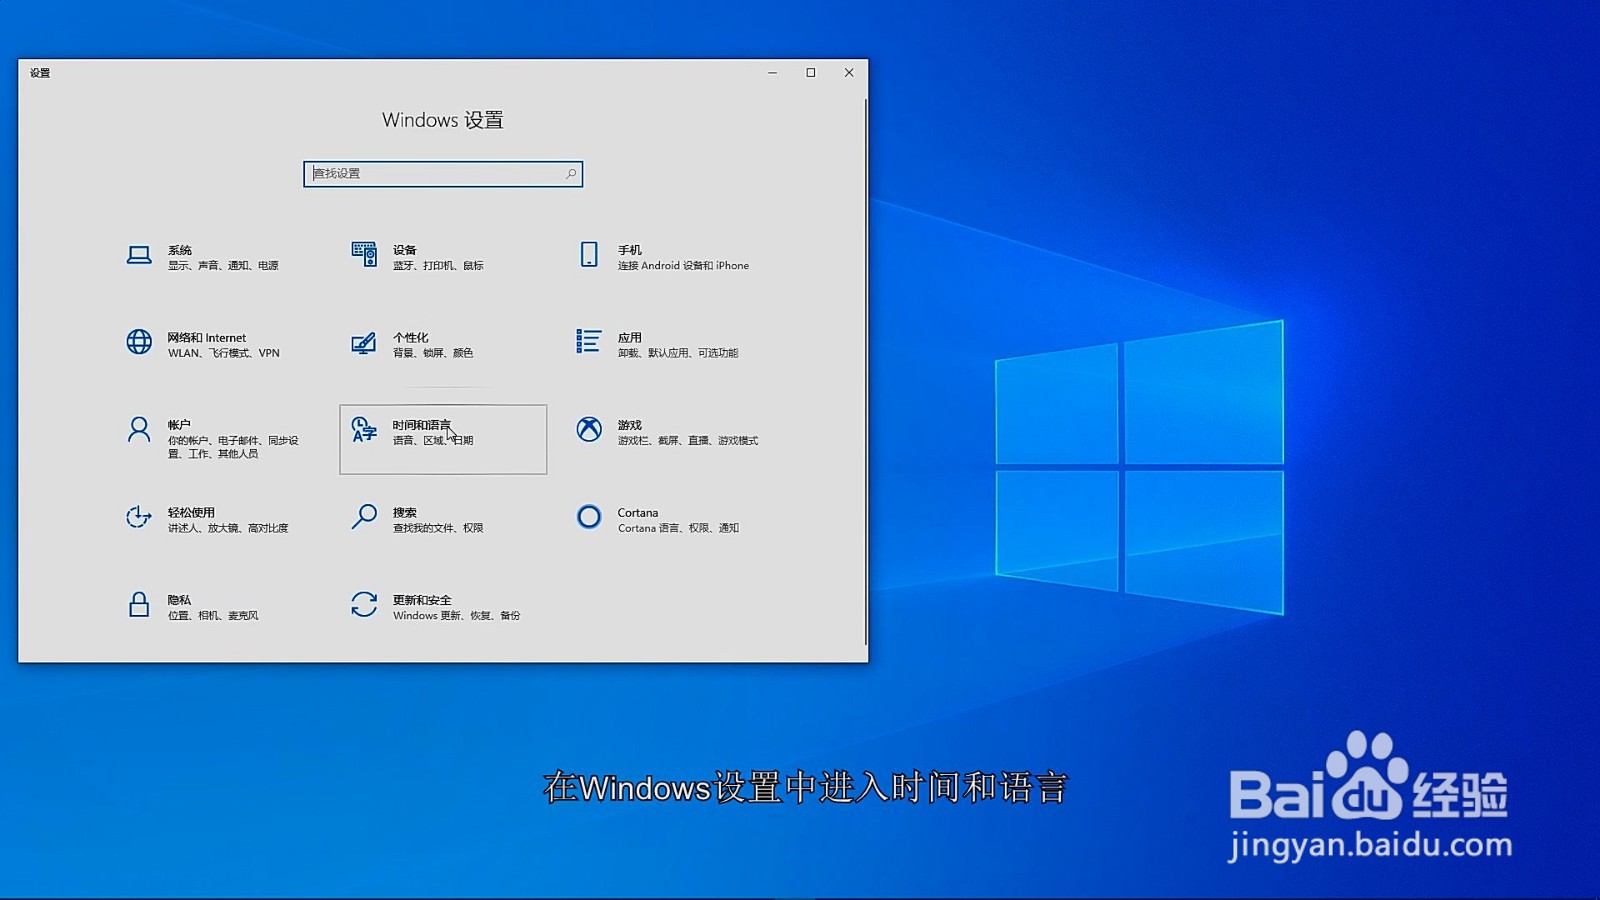Click the 个性化 category title

[411, 338]
